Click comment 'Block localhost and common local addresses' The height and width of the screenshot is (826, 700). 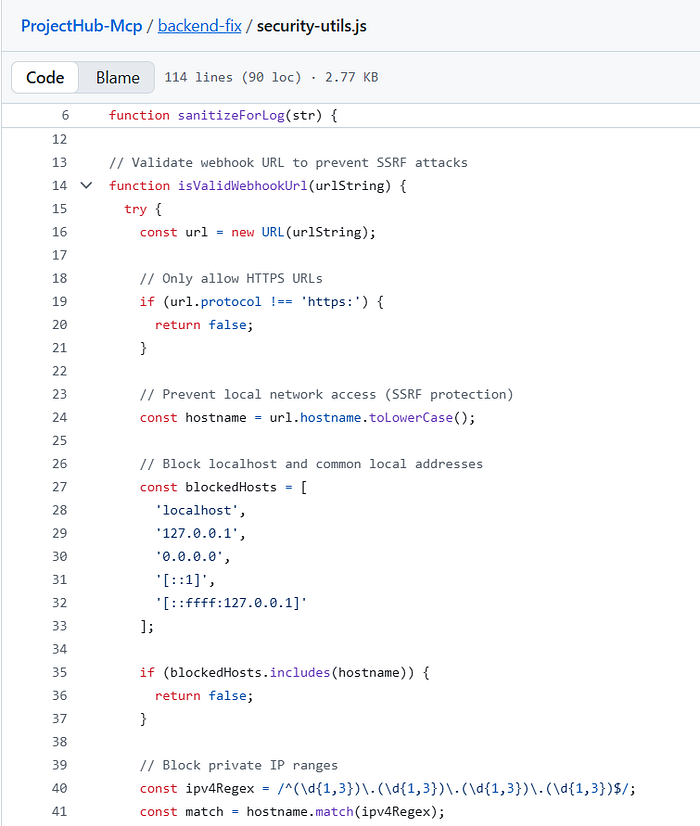[311, 464]
